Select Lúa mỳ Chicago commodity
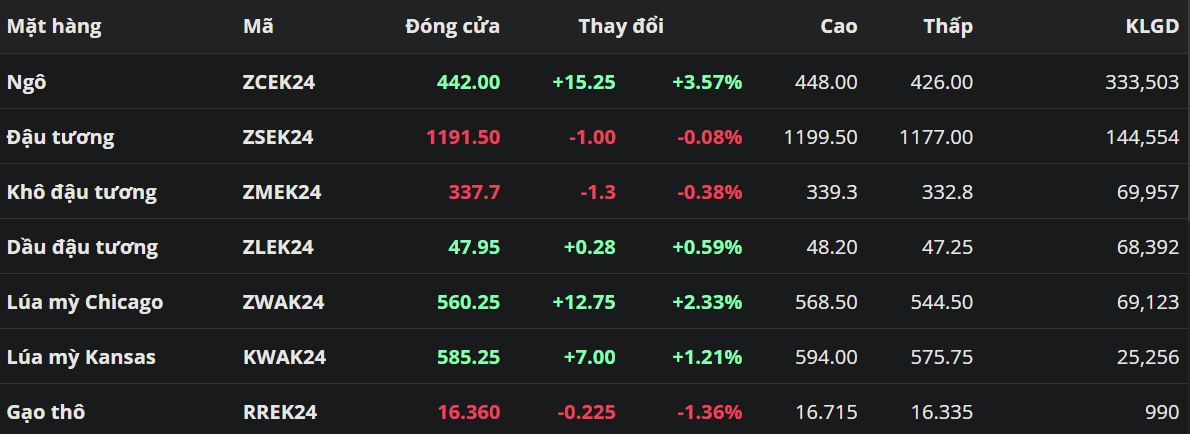Image resolution: width=1190 pixels, height=434 pixels. [85, 302]
